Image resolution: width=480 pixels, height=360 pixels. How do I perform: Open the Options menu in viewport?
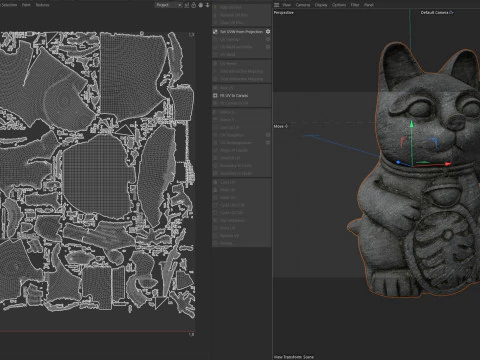339,5
